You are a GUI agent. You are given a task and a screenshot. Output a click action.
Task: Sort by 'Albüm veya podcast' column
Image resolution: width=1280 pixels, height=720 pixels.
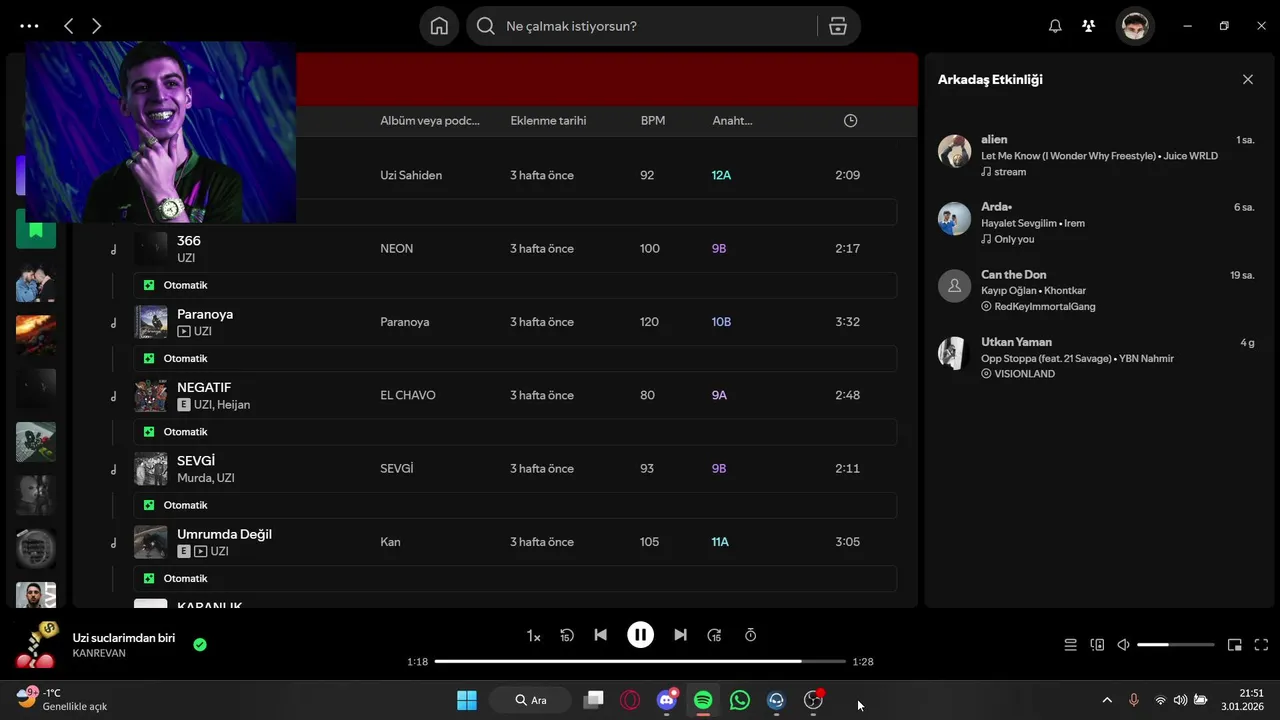[x=430, y=121]
